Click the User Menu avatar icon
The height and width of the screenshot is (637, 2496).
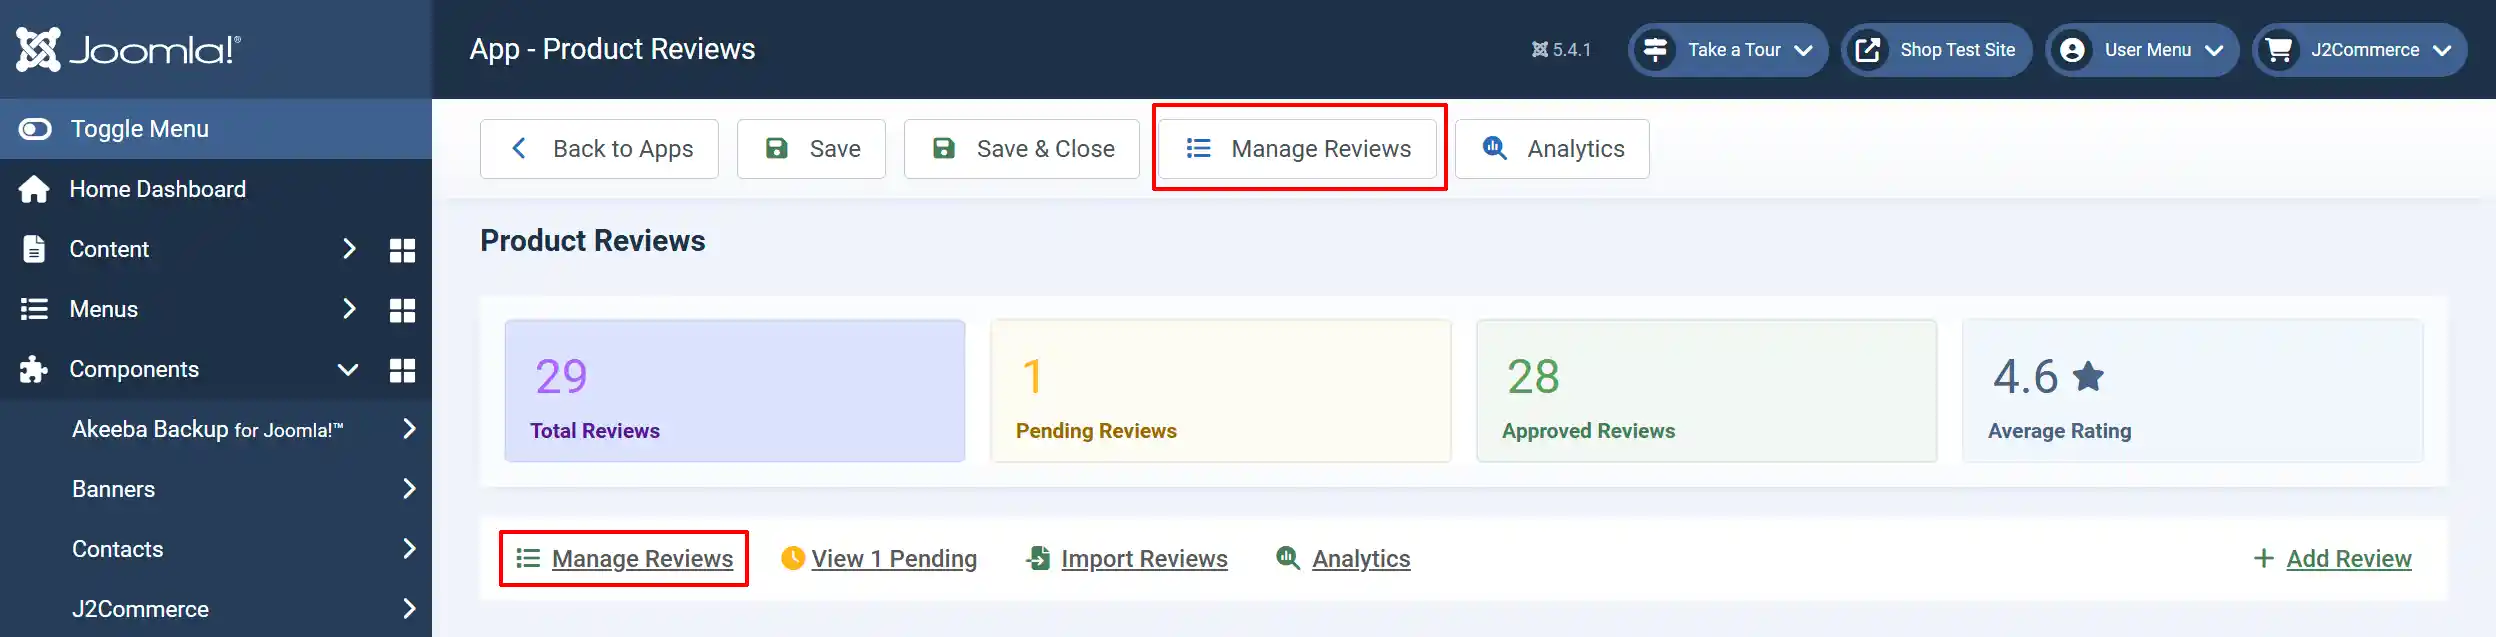tap(2073, 50)
